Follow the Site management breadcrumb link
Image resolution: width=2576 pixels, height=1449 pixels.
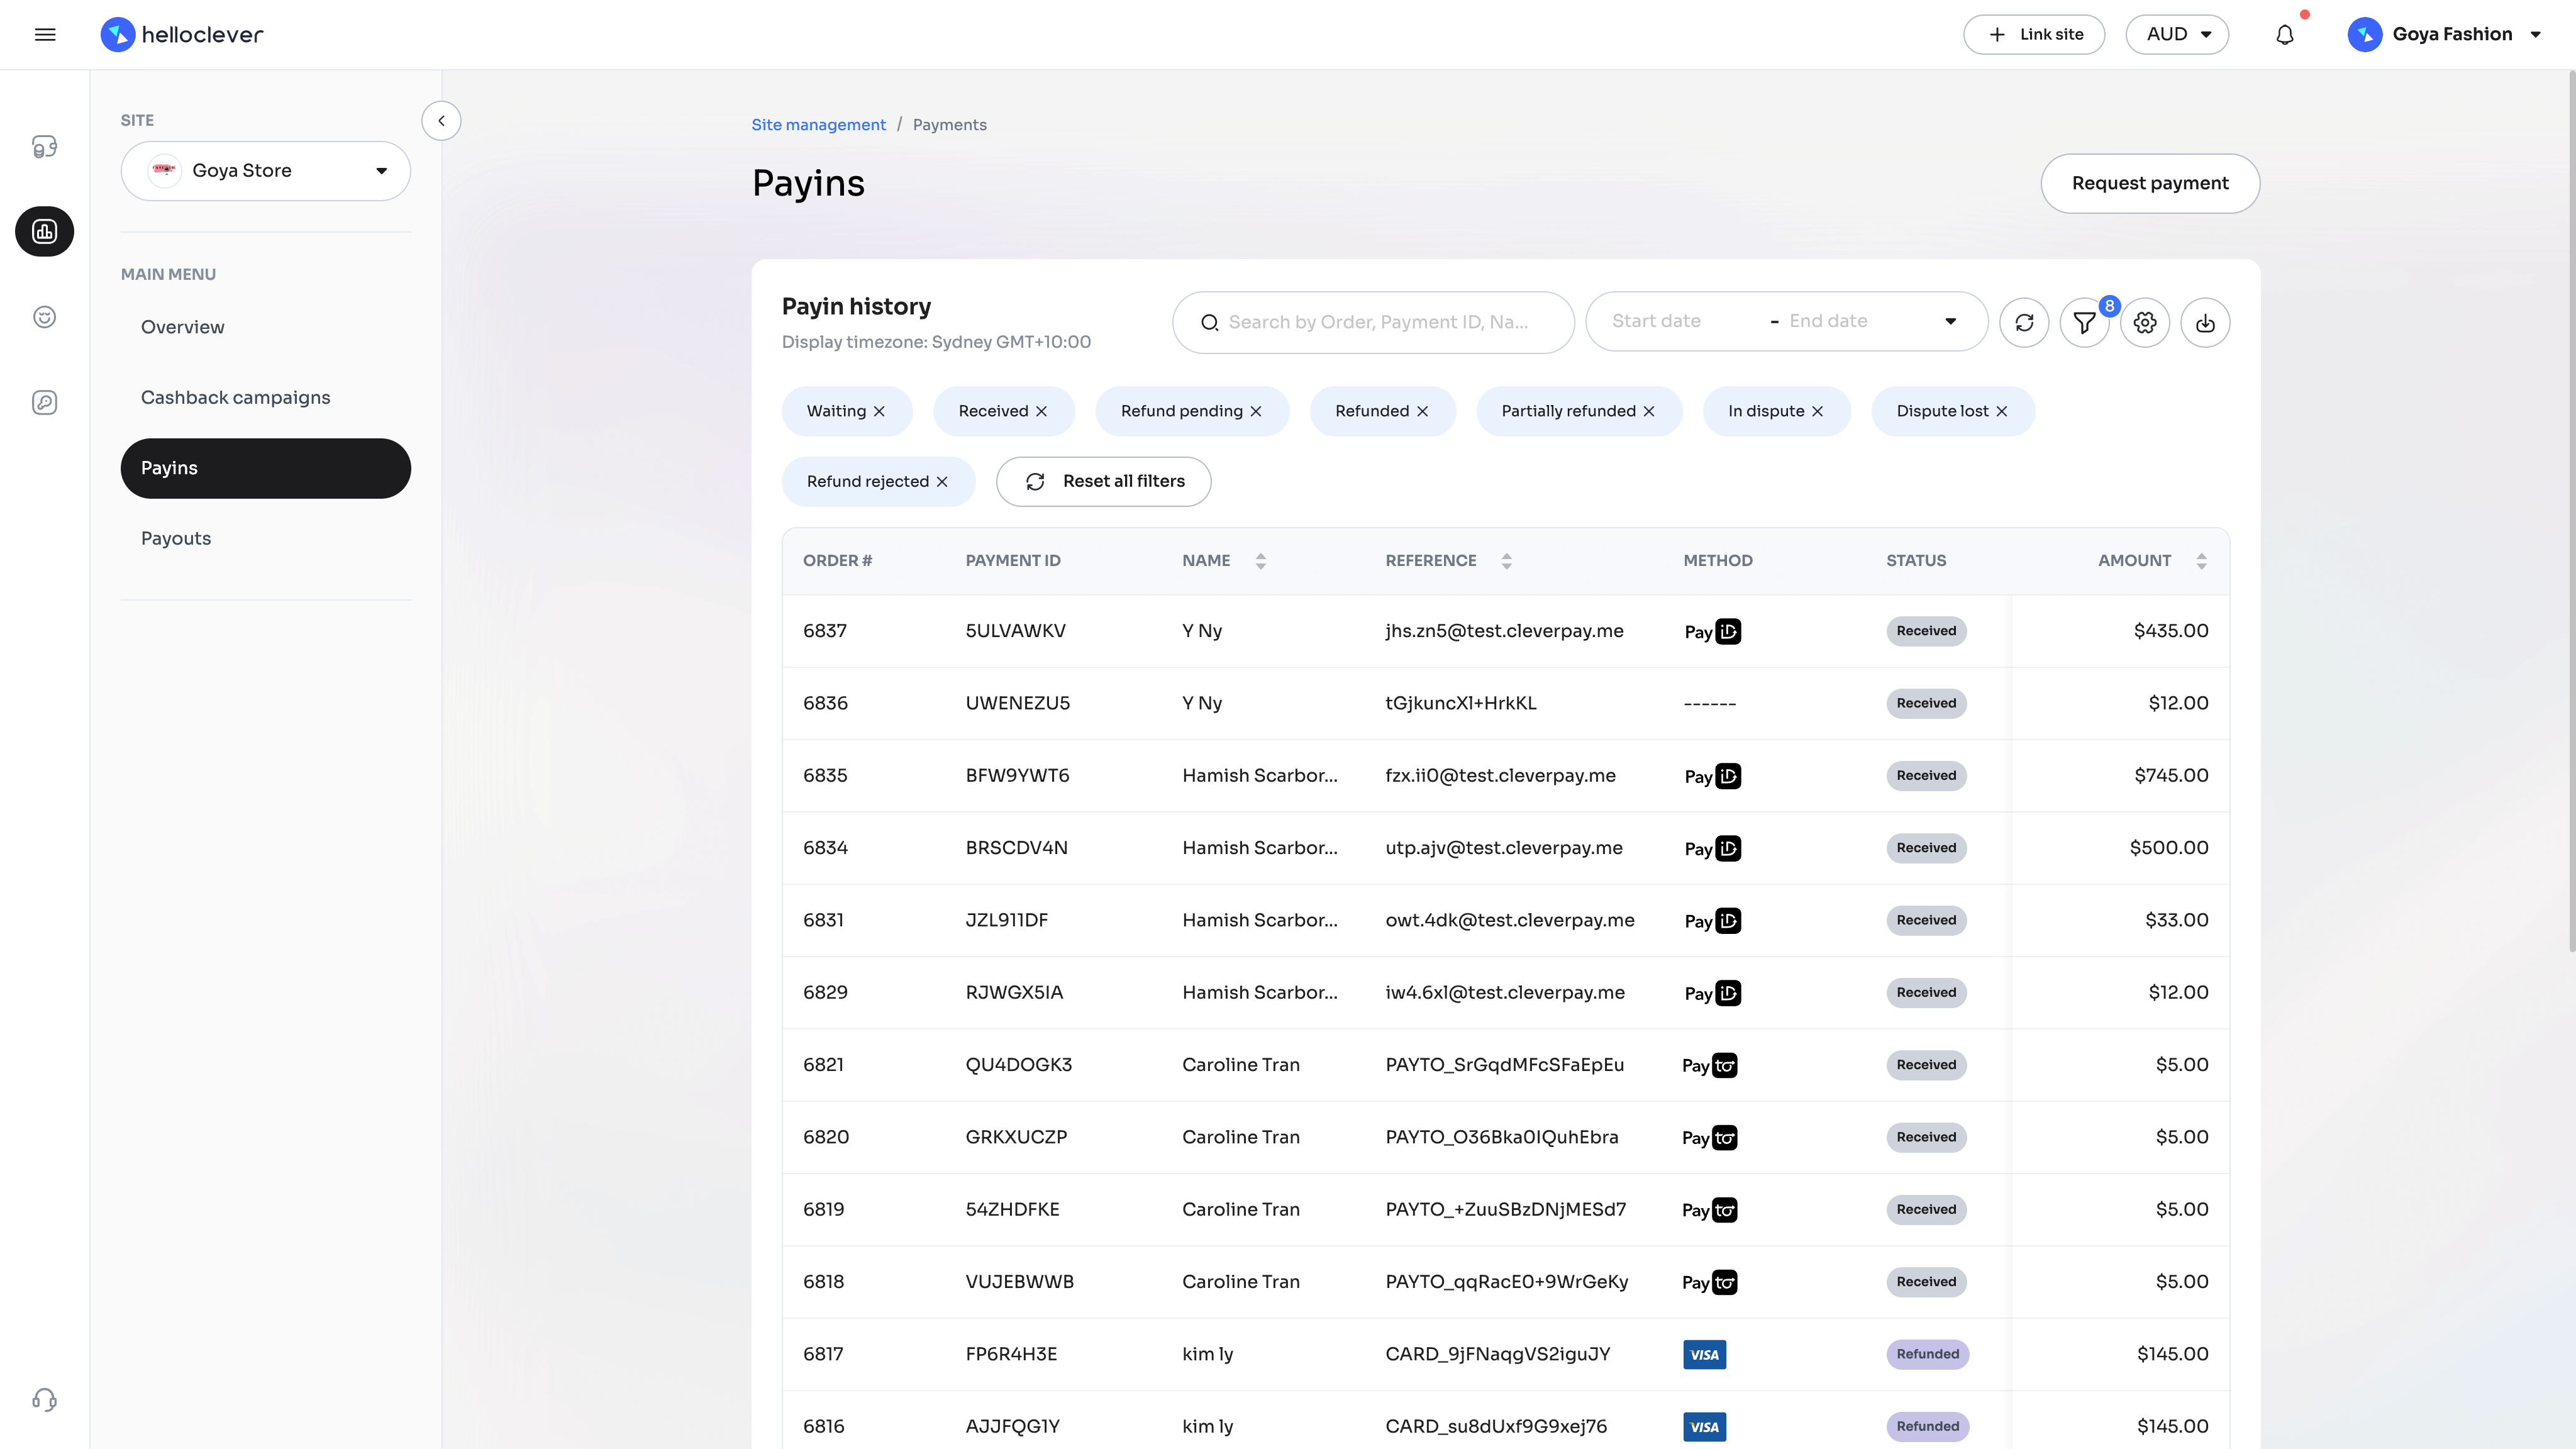coord(818,125)
